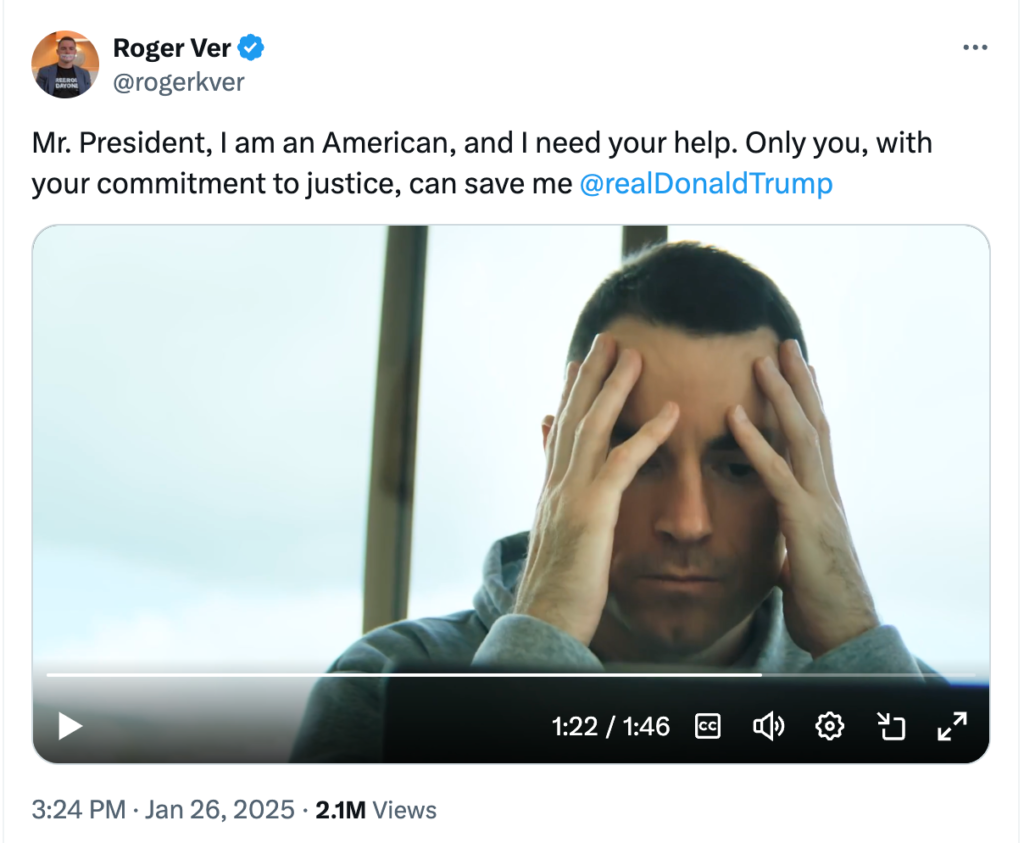Open Roger Ver's profile picture
The height and width of the screenshot is (843, 1024).
[65, 64]
